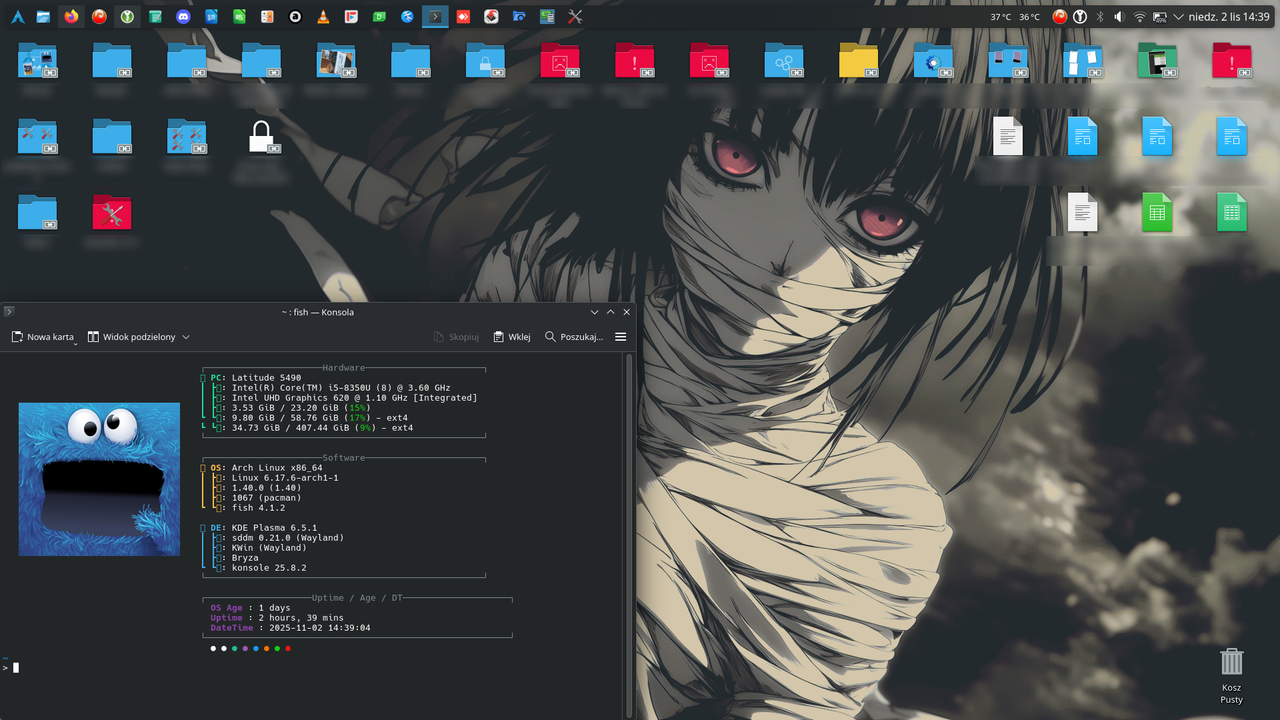
Task: Expand the Widok podzielony dropdown
Action: point(186,338)
